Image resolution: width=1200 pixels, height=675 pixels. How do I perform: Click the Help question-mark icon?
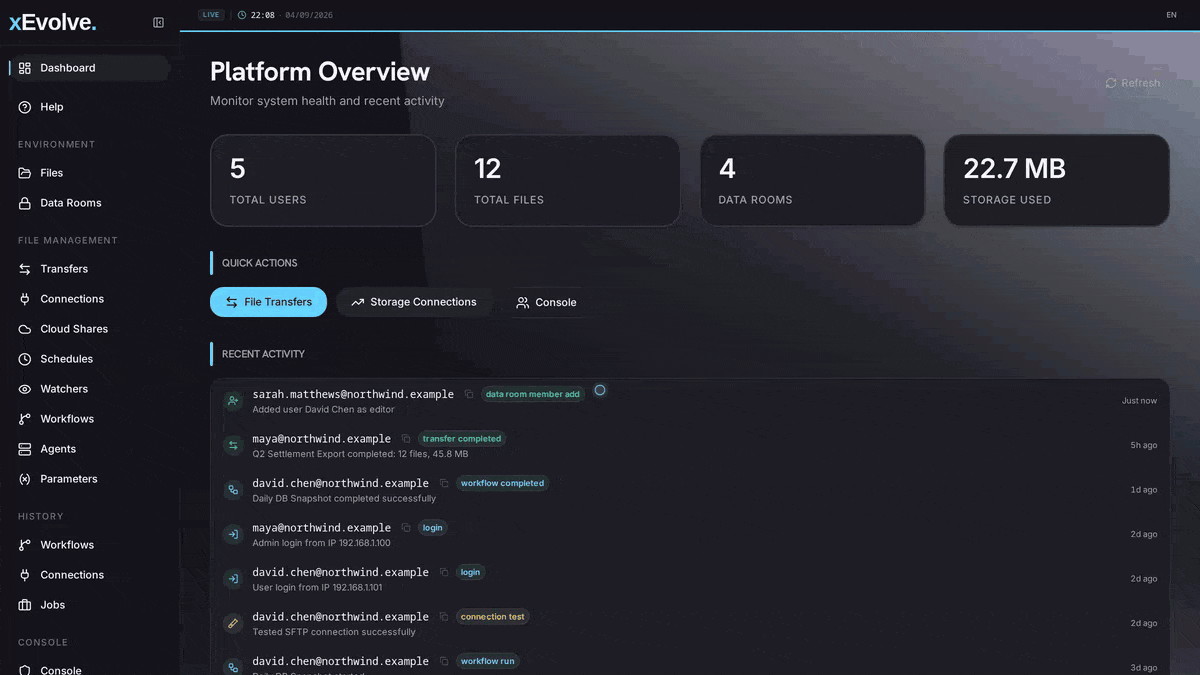[25, 107]
